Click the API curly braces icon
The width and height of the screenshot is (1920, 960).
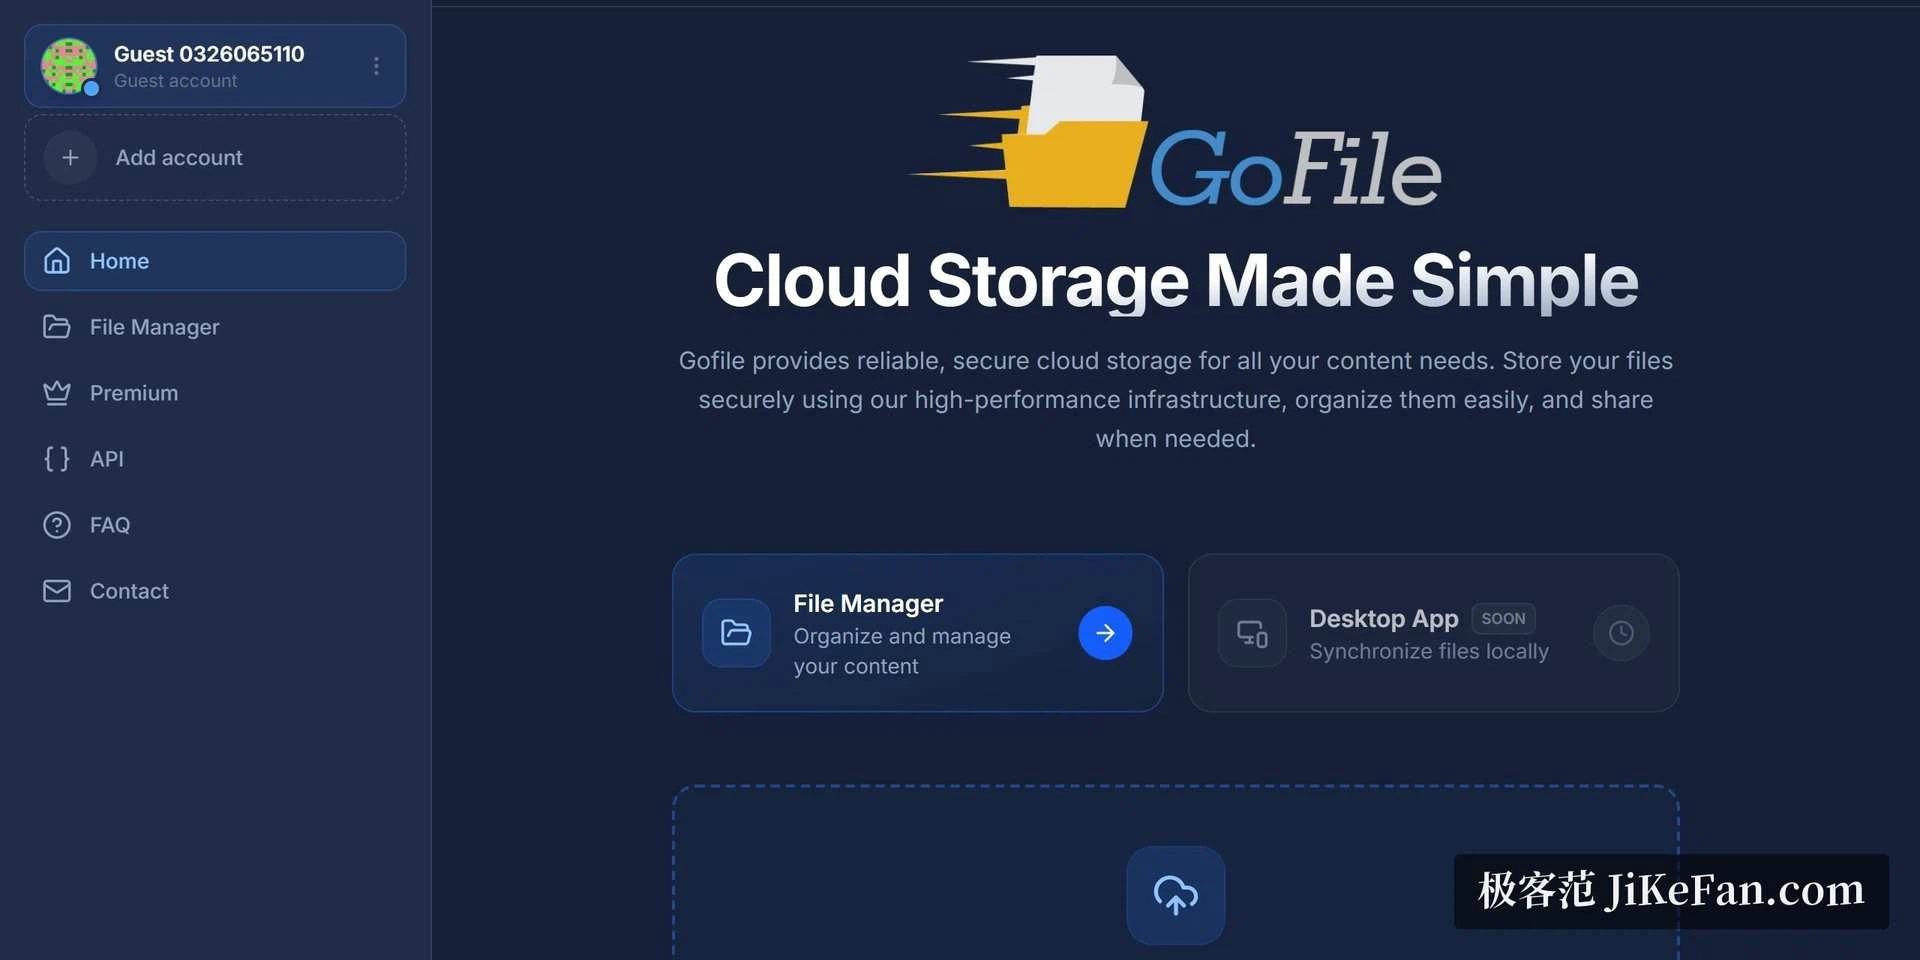tap(57, 459)
